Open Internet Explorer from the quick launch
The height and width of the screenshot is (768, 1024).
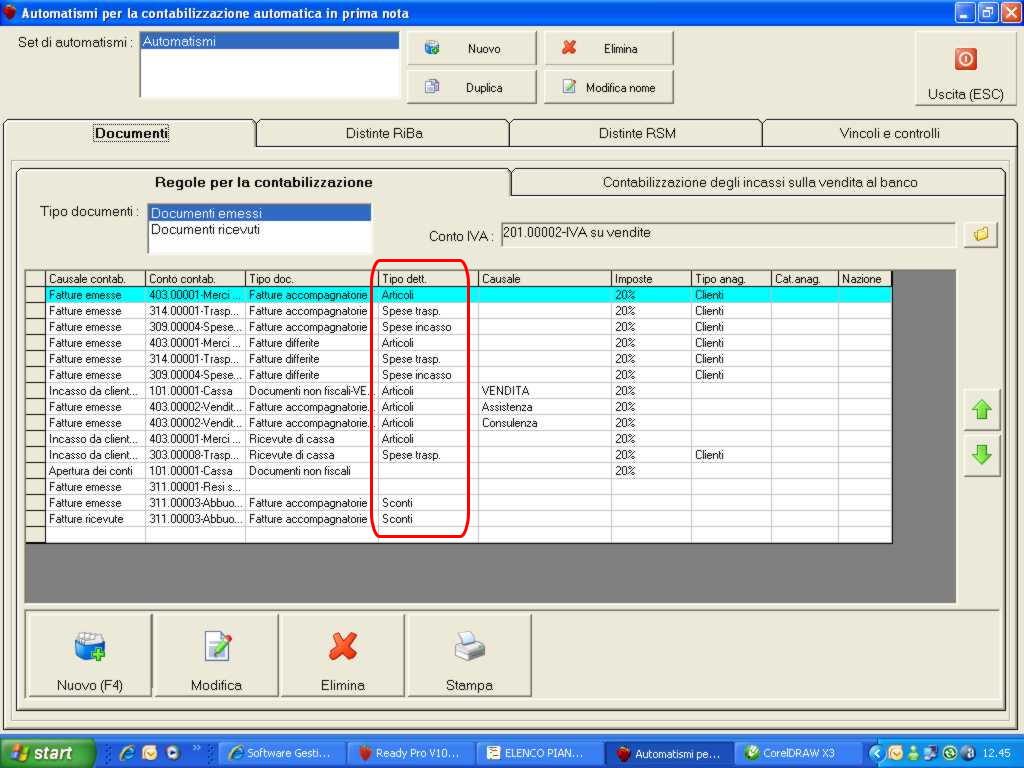pos(127,753)
